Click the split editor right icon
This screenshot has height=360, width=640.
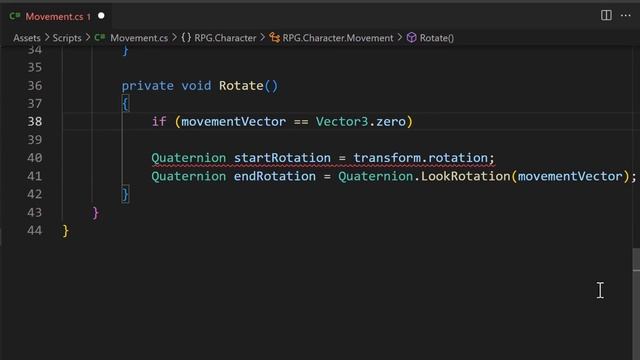click(606, 16)
